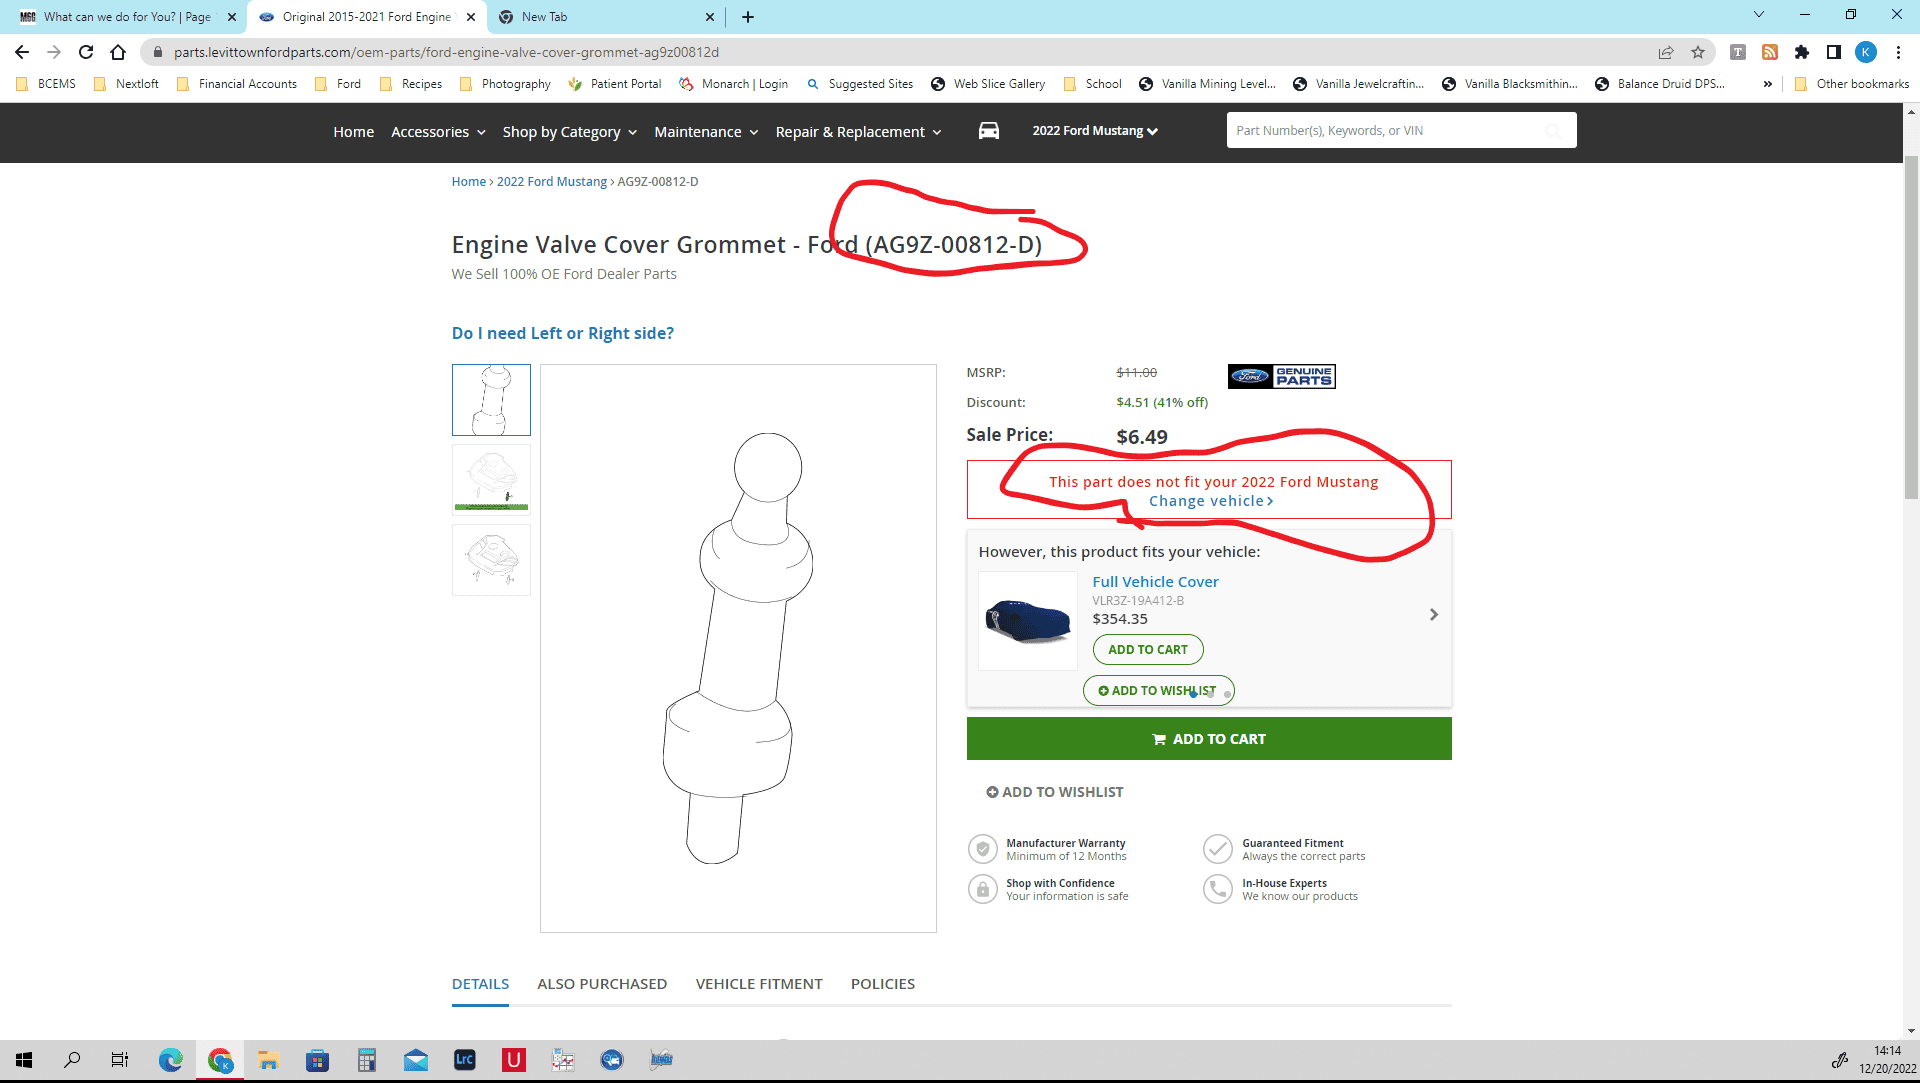Add grommet to wishlist below cart button
Screen dimensions: 1920x1083
(x=1055, y=792)
